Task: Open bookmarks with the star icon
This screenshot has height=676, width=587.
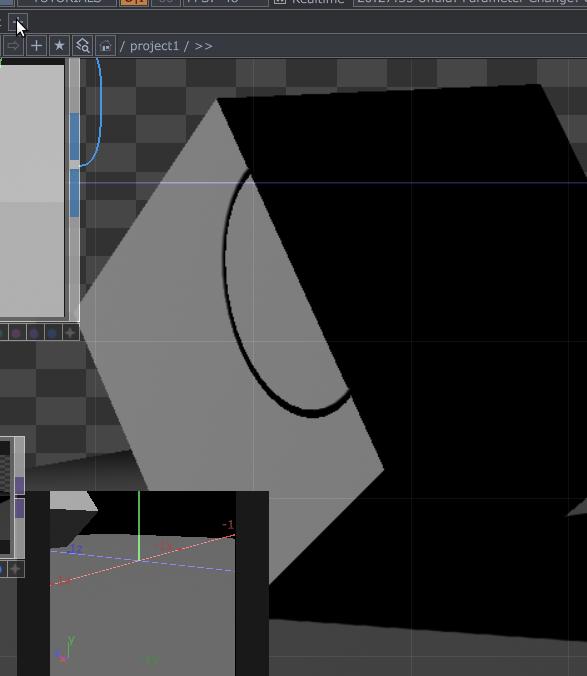Action: tap(59, 46)
